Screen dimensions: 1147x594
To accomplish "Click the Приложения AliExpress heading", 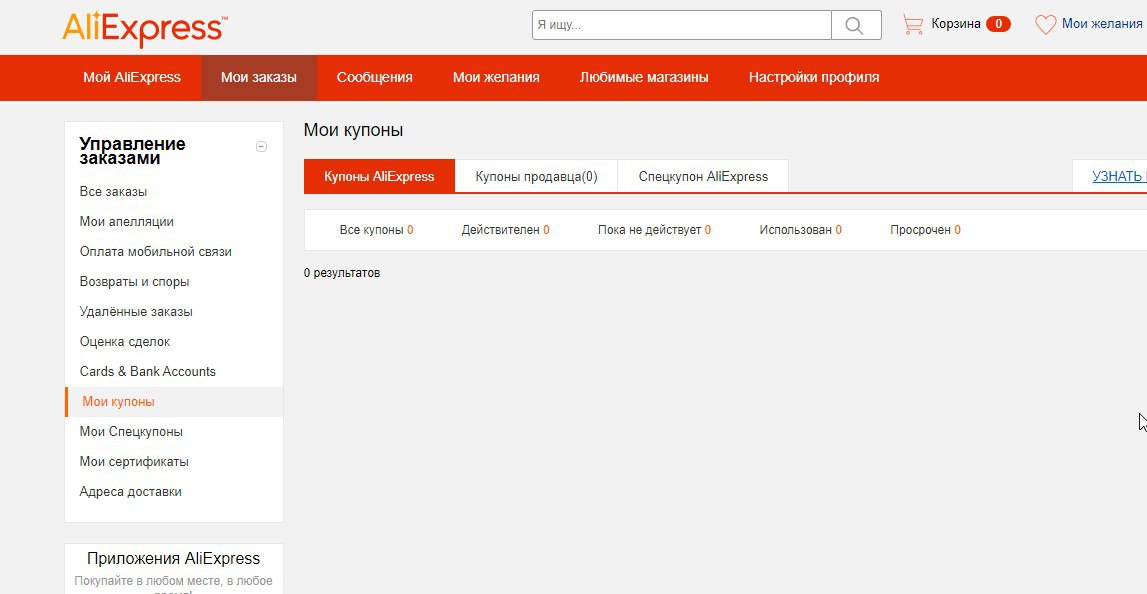I will (x=173, y=559).
